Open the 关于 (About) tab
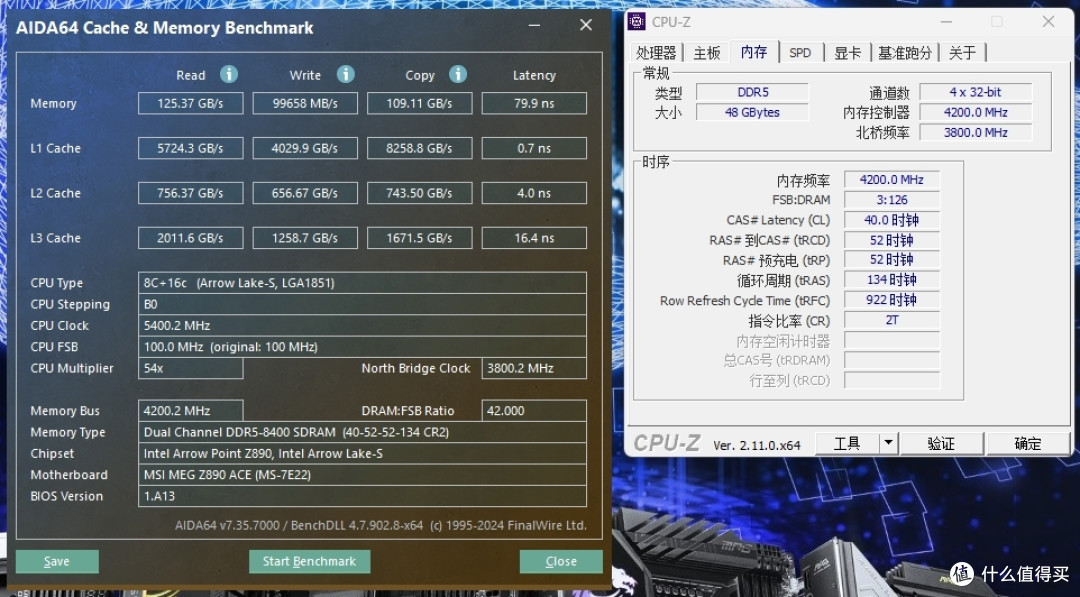 (962, 52)
